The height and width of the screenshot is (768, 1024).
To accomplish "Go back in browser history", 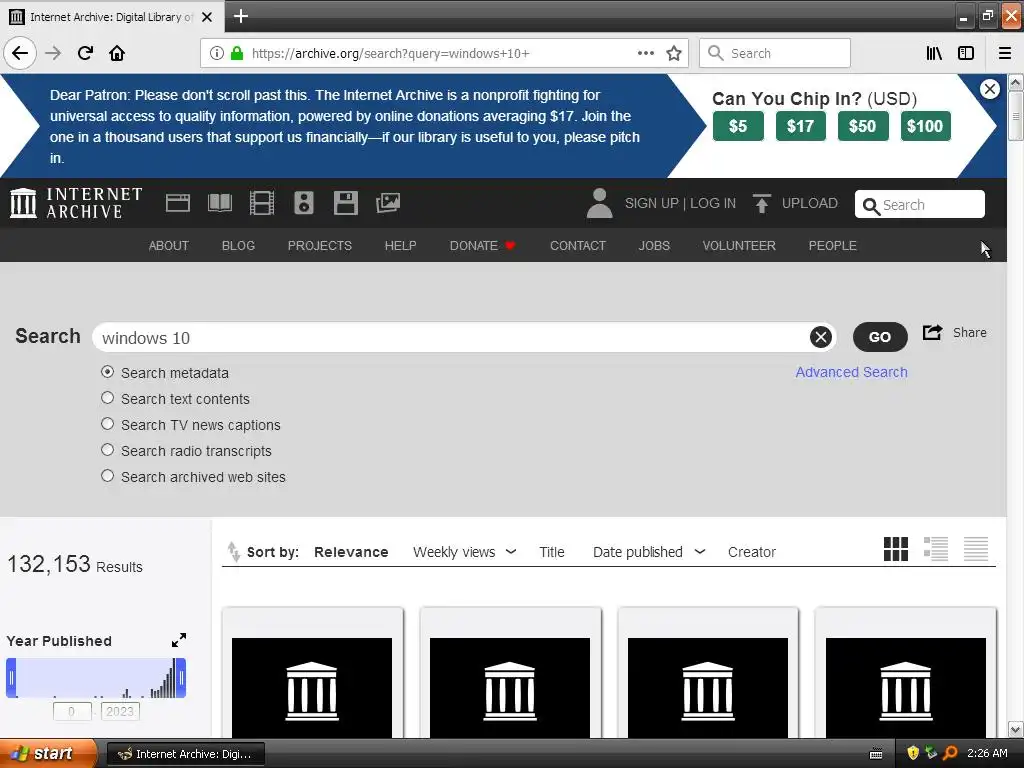I will [20, 53].
